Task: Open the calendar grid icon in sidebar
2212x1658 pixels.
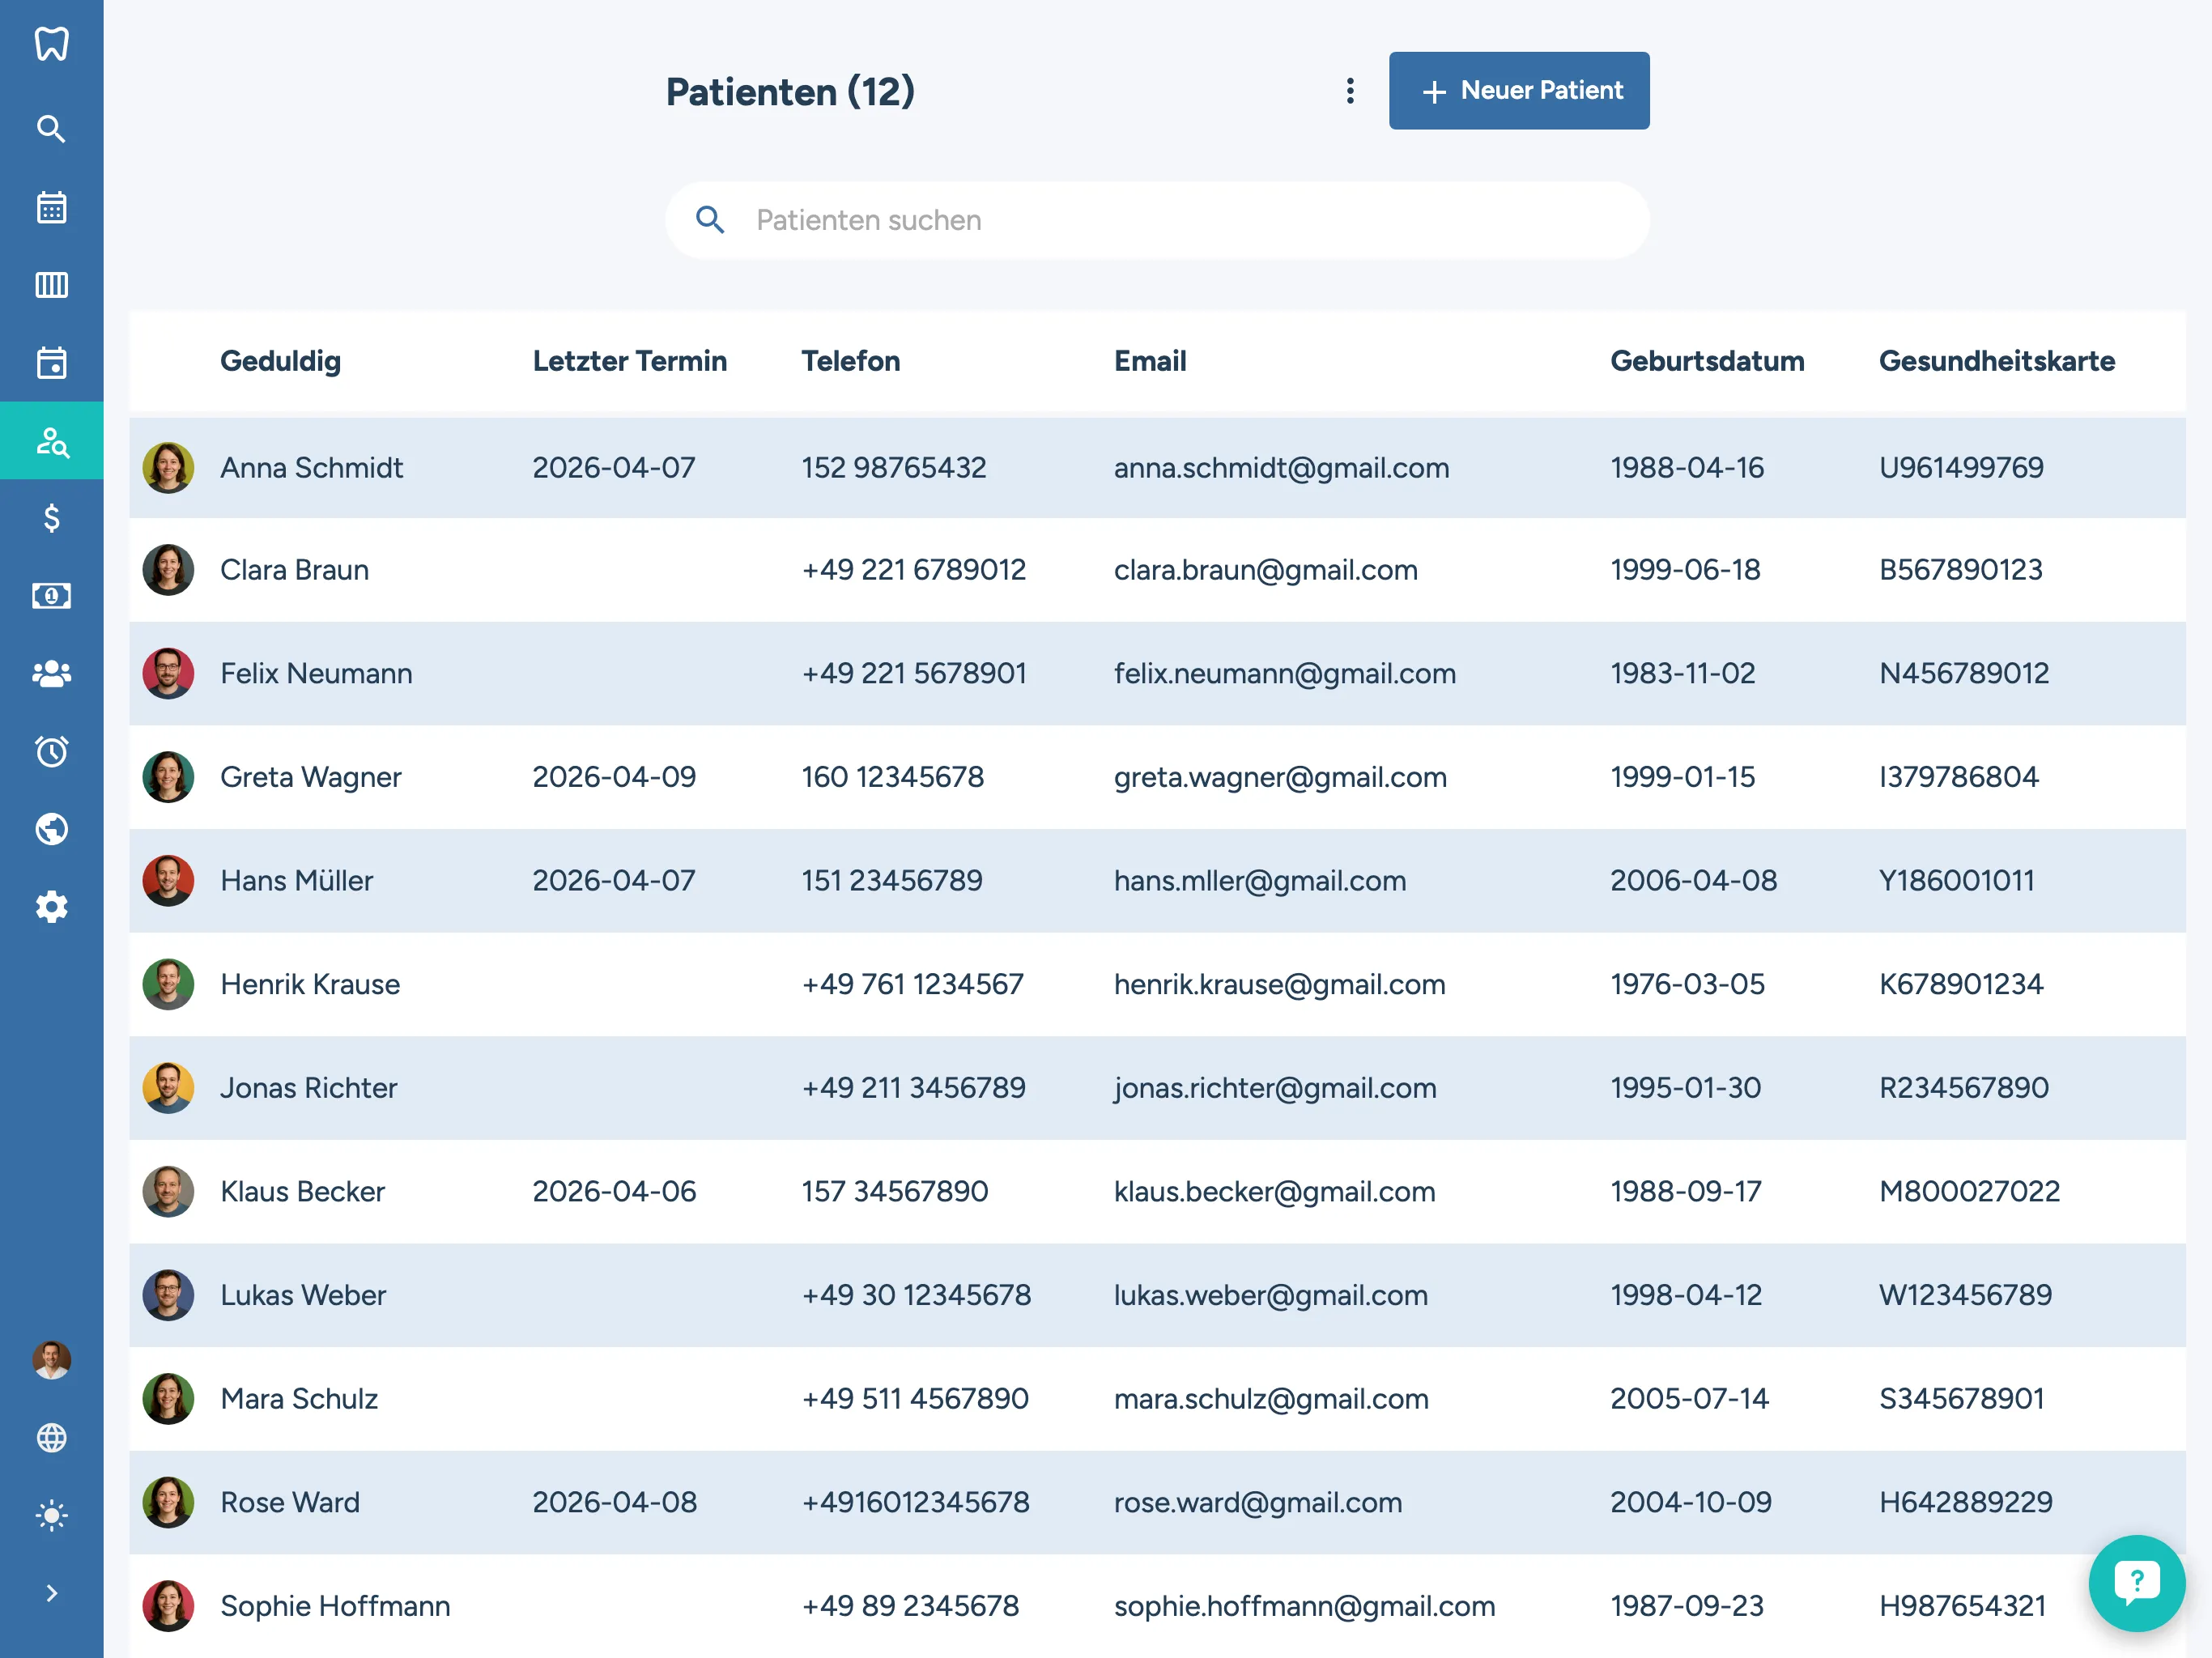Action: [x=51, y=207]
